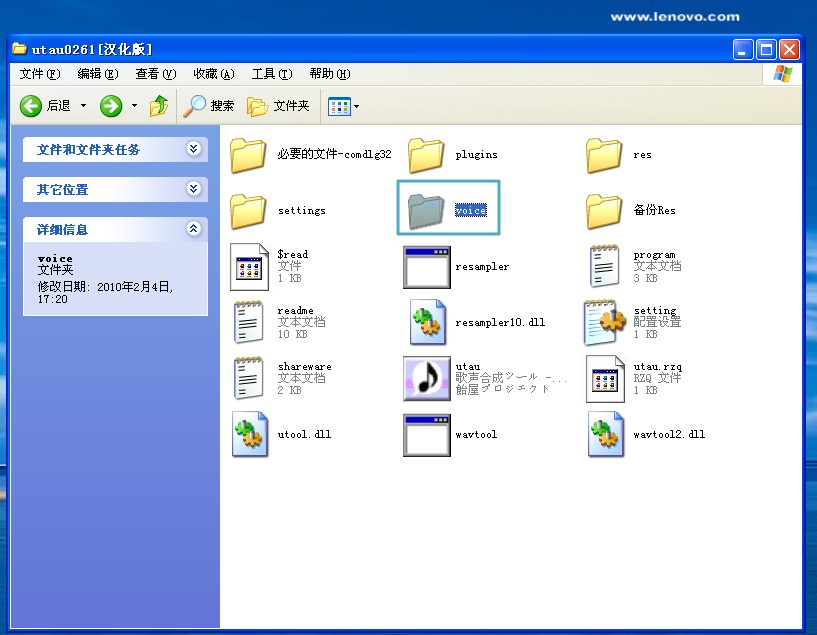Collapse the 详细信息 panel
The width and height of the screenshot is (817, 635).
[193, 228]
